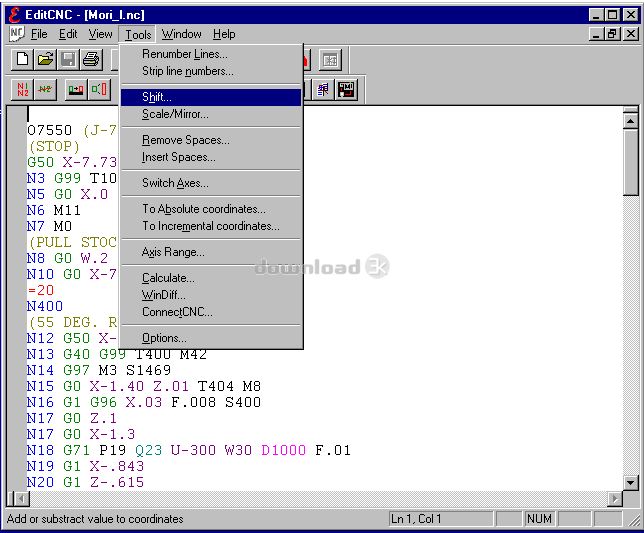Launch ConnectCNC from Tools menu
Viewport: 644px width, 533px height.
[x=211, y=312]
